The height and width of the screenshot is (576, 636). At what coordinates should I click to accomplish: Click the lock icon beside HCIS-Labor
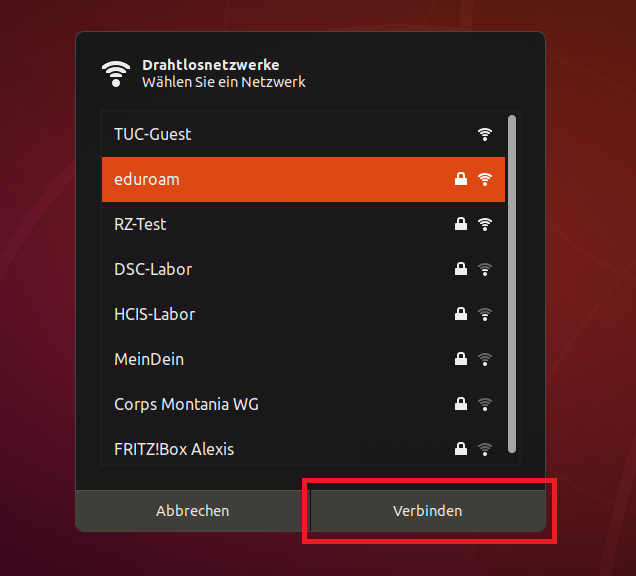click(461, 314)
